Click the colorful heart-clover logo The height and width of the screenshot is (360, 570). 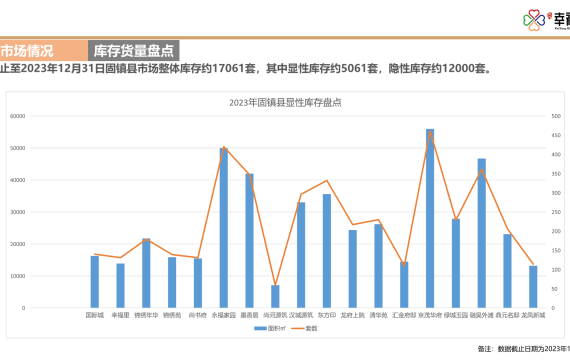click(x=534, y=20)
